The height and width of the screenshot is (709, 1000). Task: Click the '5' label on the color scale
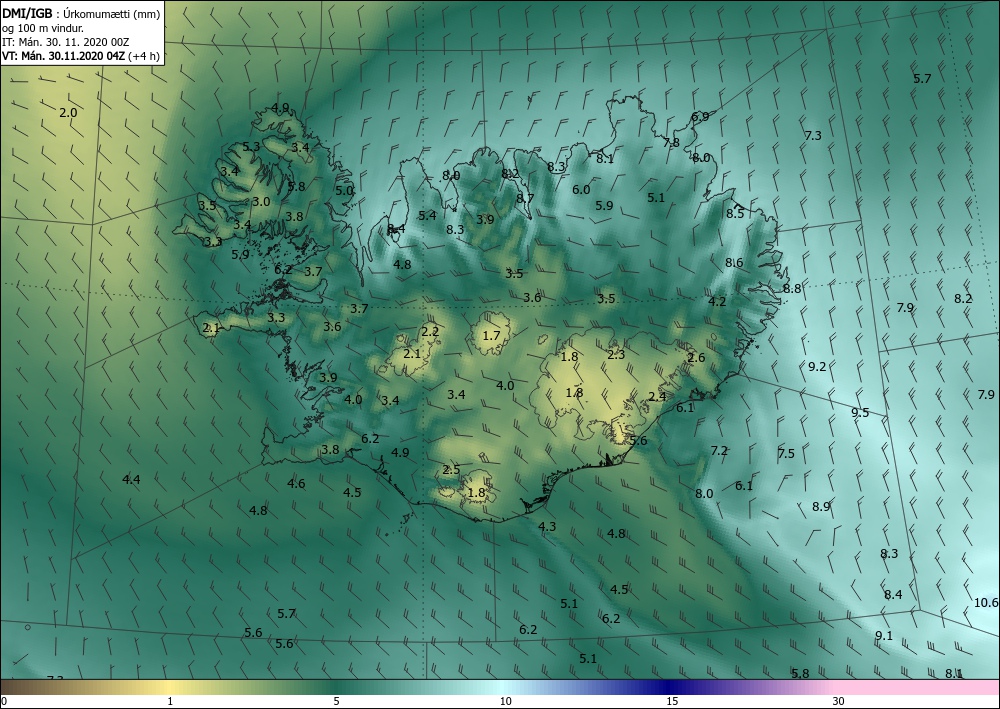click(x=336, y=701)
